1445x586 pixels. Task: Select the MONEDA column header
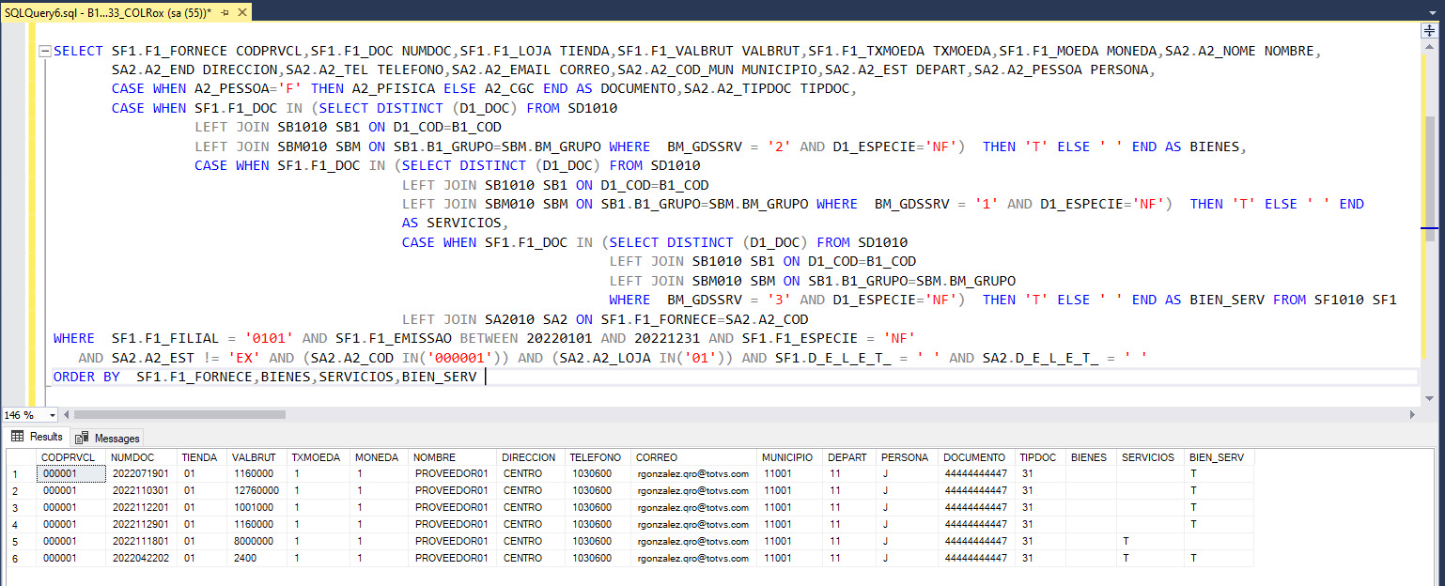(x=379, y=457)
